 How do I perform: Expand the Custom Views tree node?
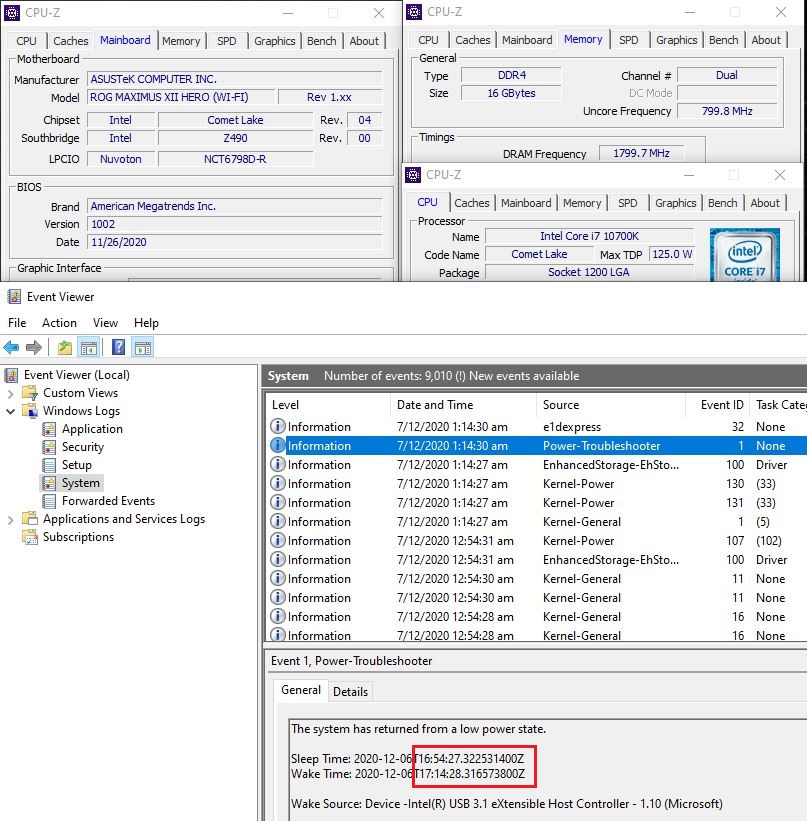click(x=10, y=393)
